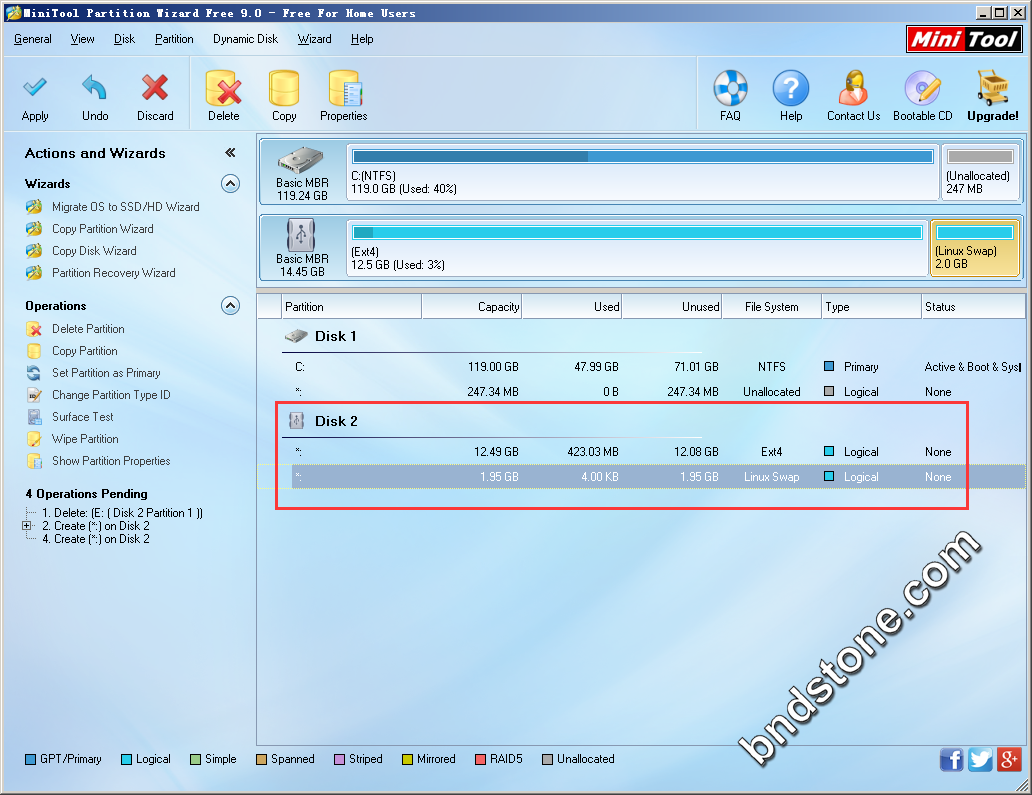Sort by the Used column header
The width and height of the screenshot is (1032, 795).
572,307
